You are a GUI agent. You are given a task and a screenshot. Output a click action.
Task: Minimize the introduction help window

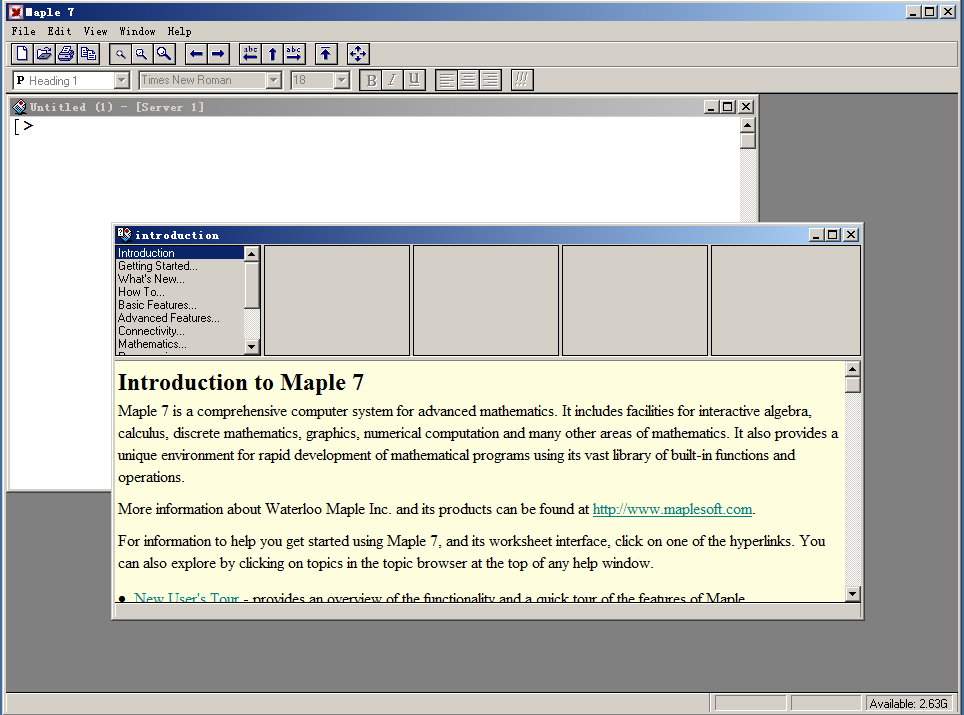pos(817,235)
